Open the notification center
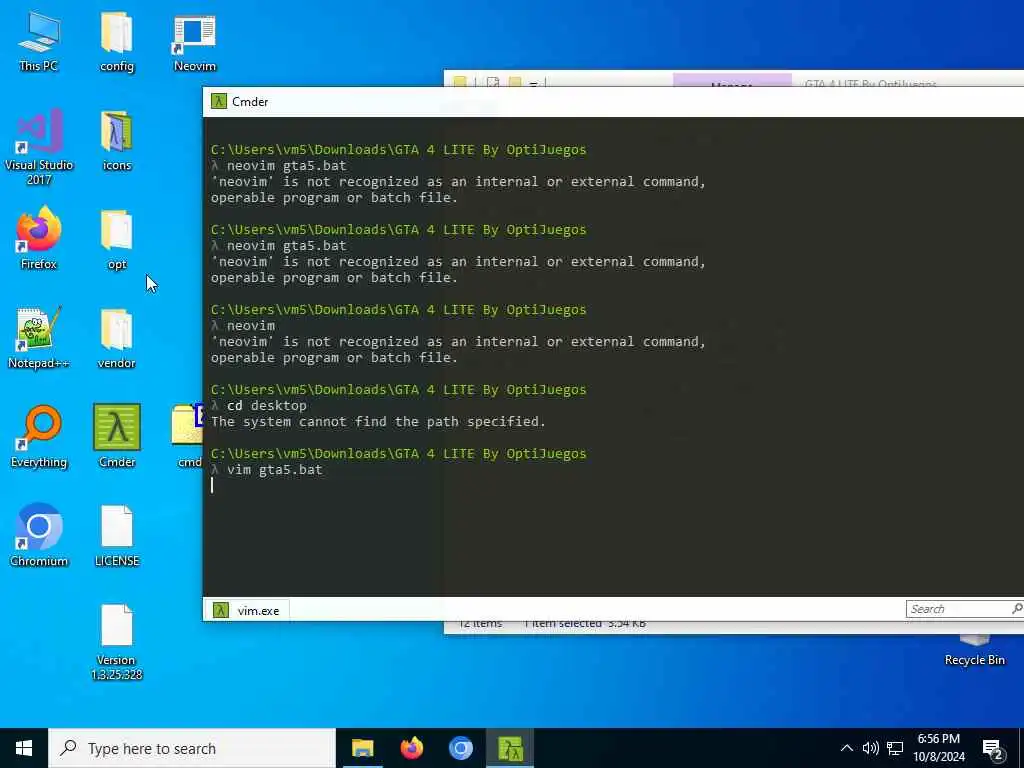Viewport: 1024px width, 768px height. click(993, 749)
